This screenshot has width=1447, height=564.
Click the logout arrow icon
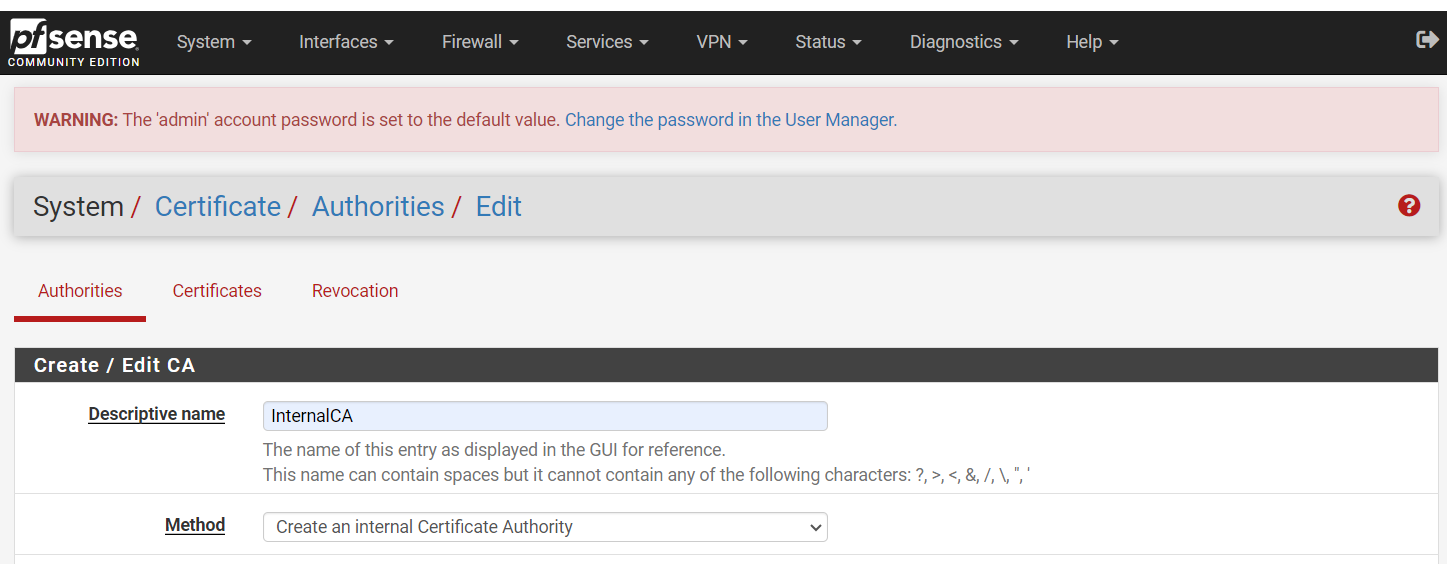[x=1427, y=40]
